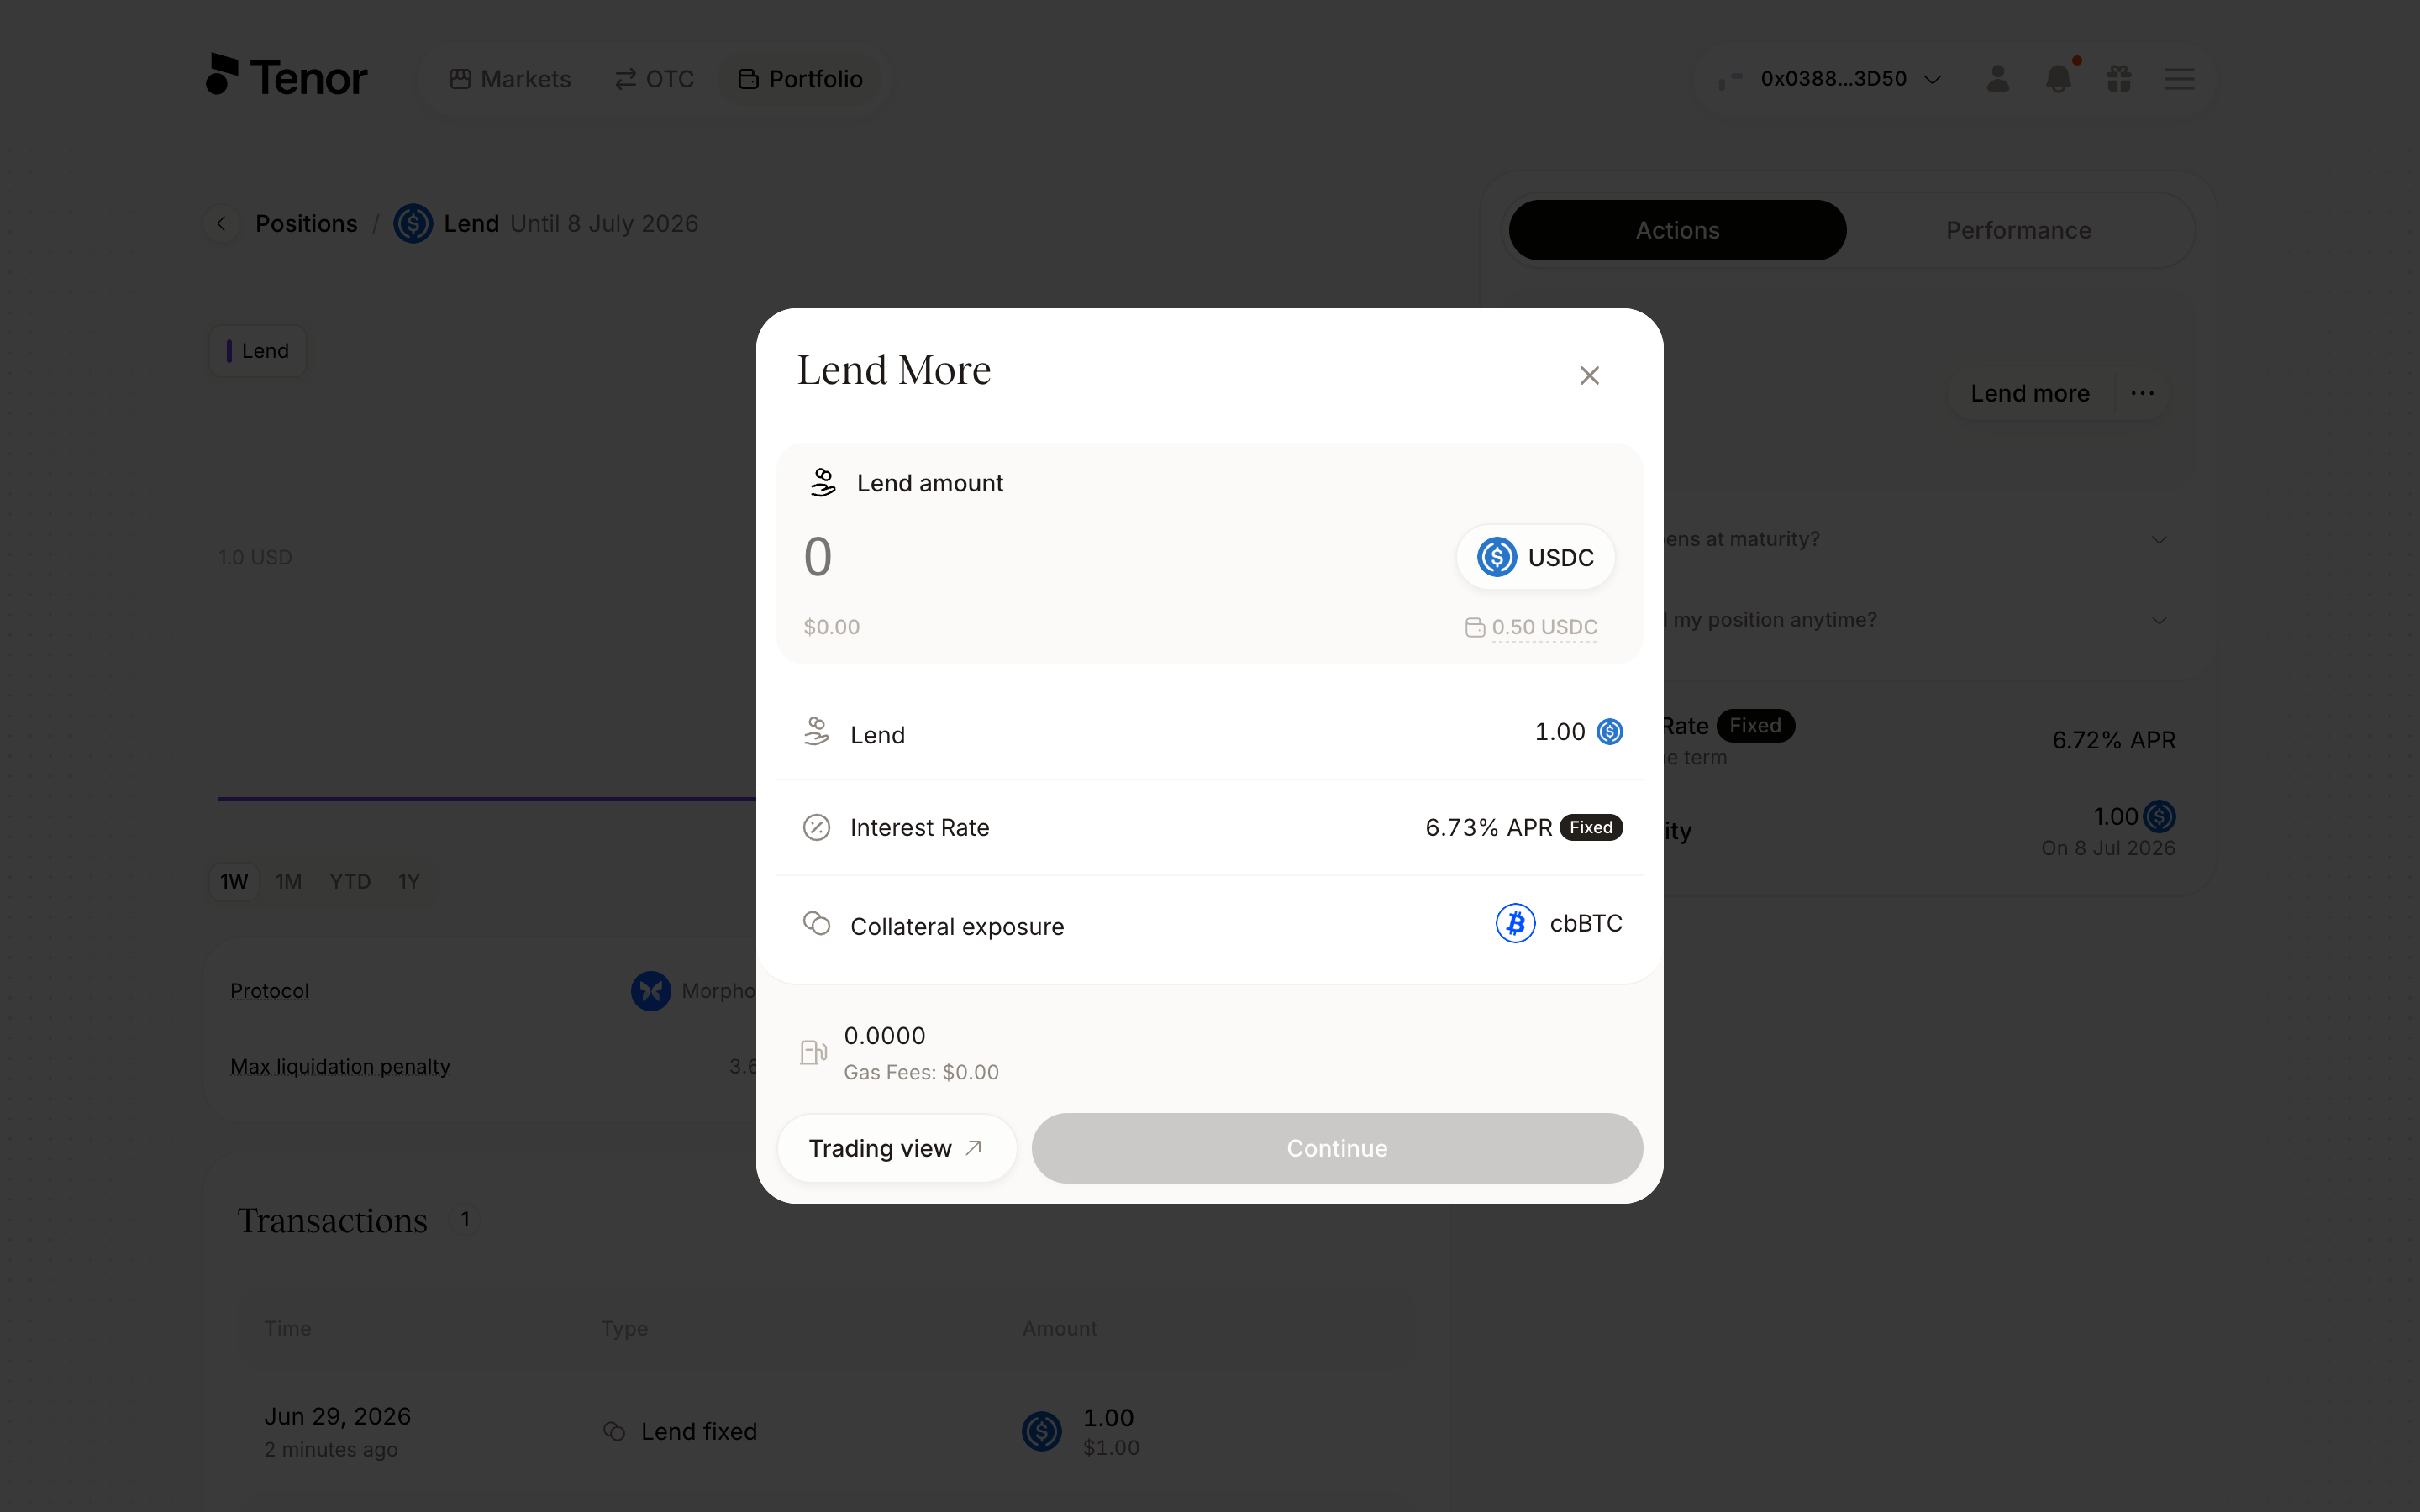Click the Protocol label
The height and width of the screenshot is (1512, 2420).
(269, 991)
